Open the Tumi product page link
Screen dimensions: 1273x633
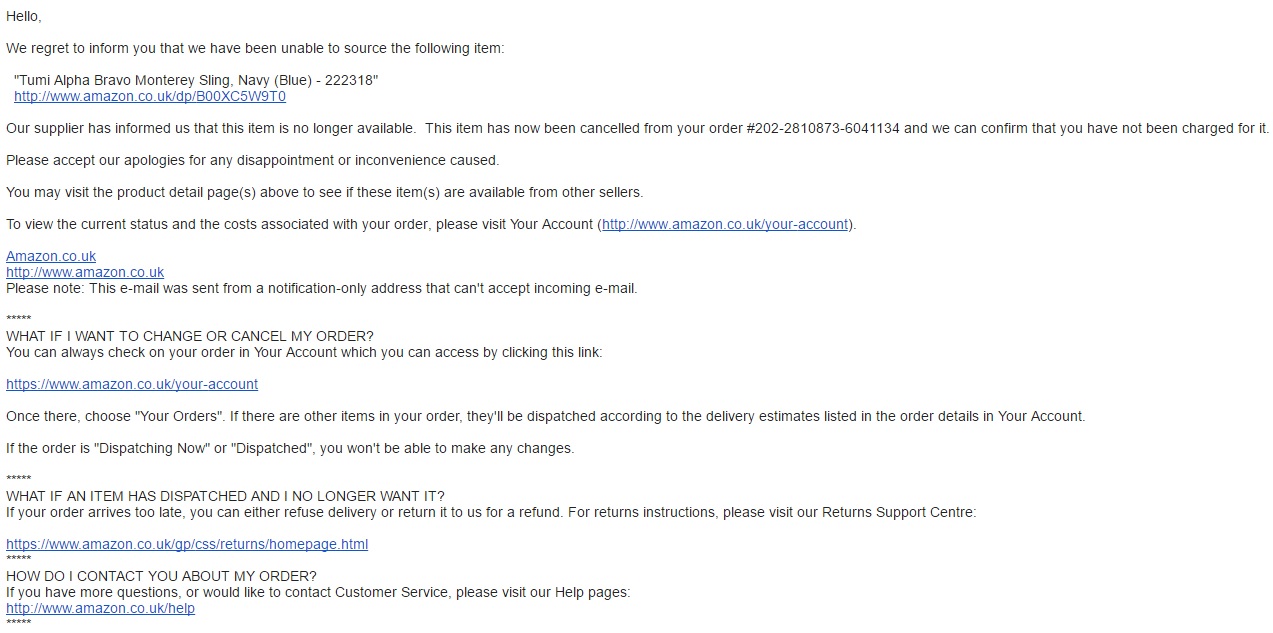[150, 96]
